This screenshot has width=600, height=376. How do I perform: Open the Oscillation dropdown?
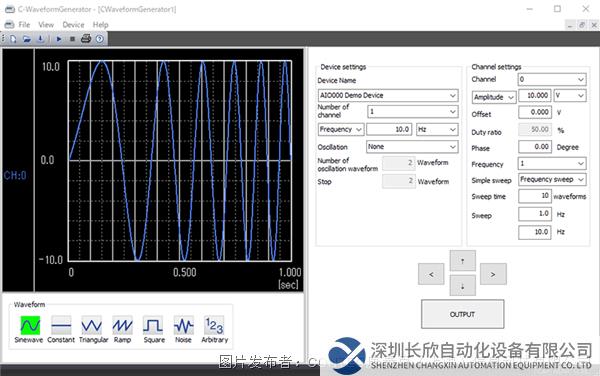[x=412, y=147]
